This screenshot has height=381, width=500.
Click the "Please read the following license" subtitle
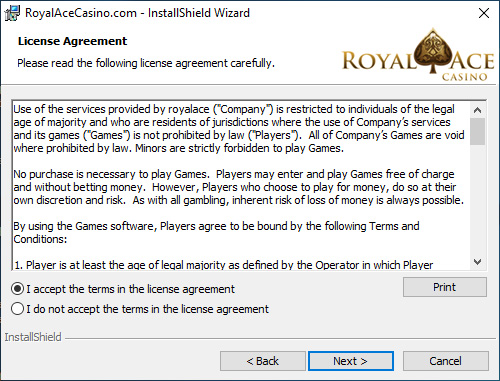146,63
